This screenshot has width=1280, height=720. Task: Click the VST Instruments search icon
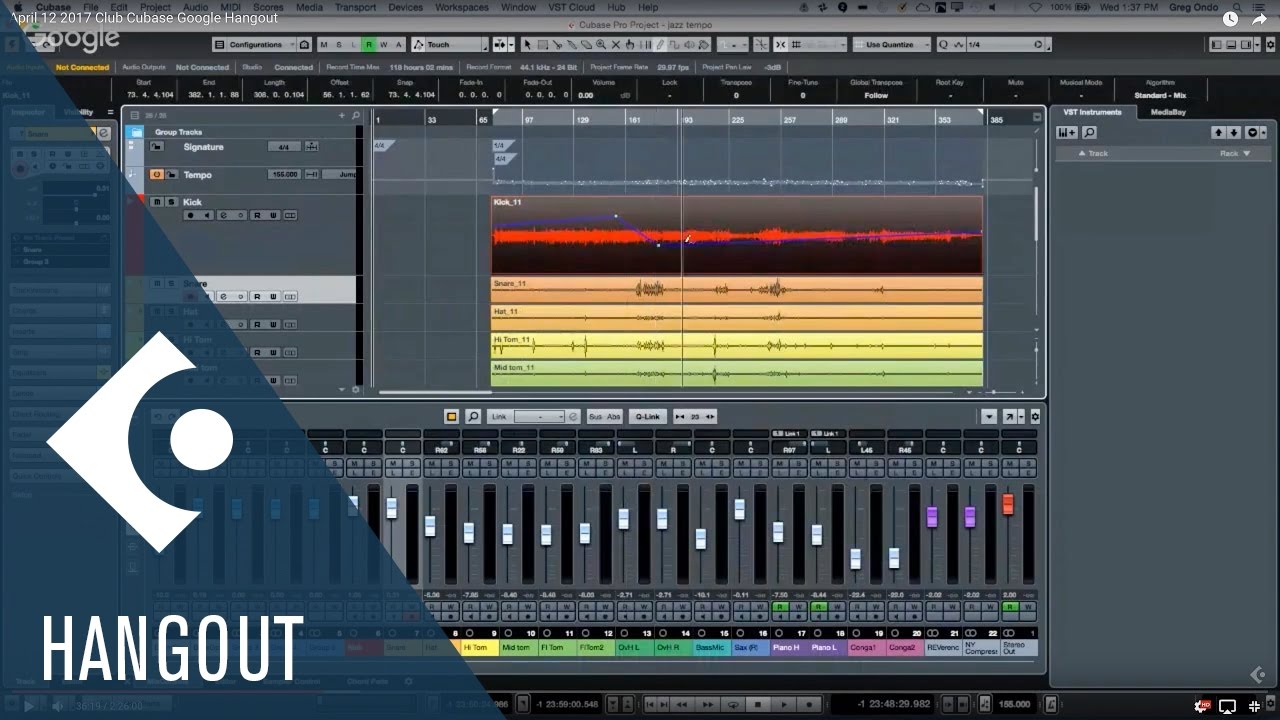(1089, 132)
